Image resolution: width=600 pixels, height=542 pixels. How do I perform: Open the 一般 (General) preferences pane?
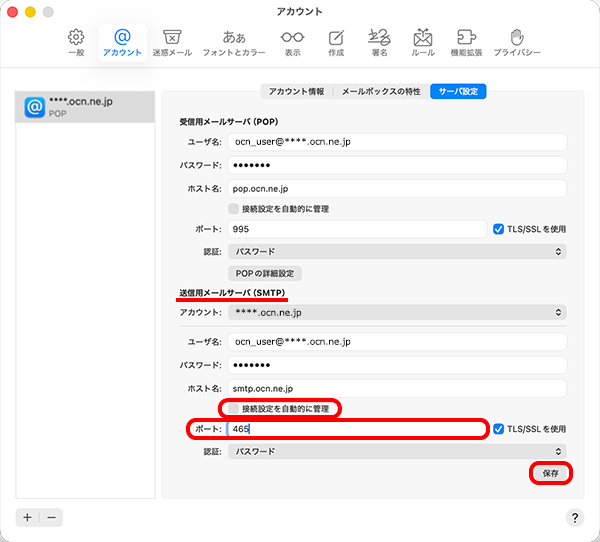[76, 41]
